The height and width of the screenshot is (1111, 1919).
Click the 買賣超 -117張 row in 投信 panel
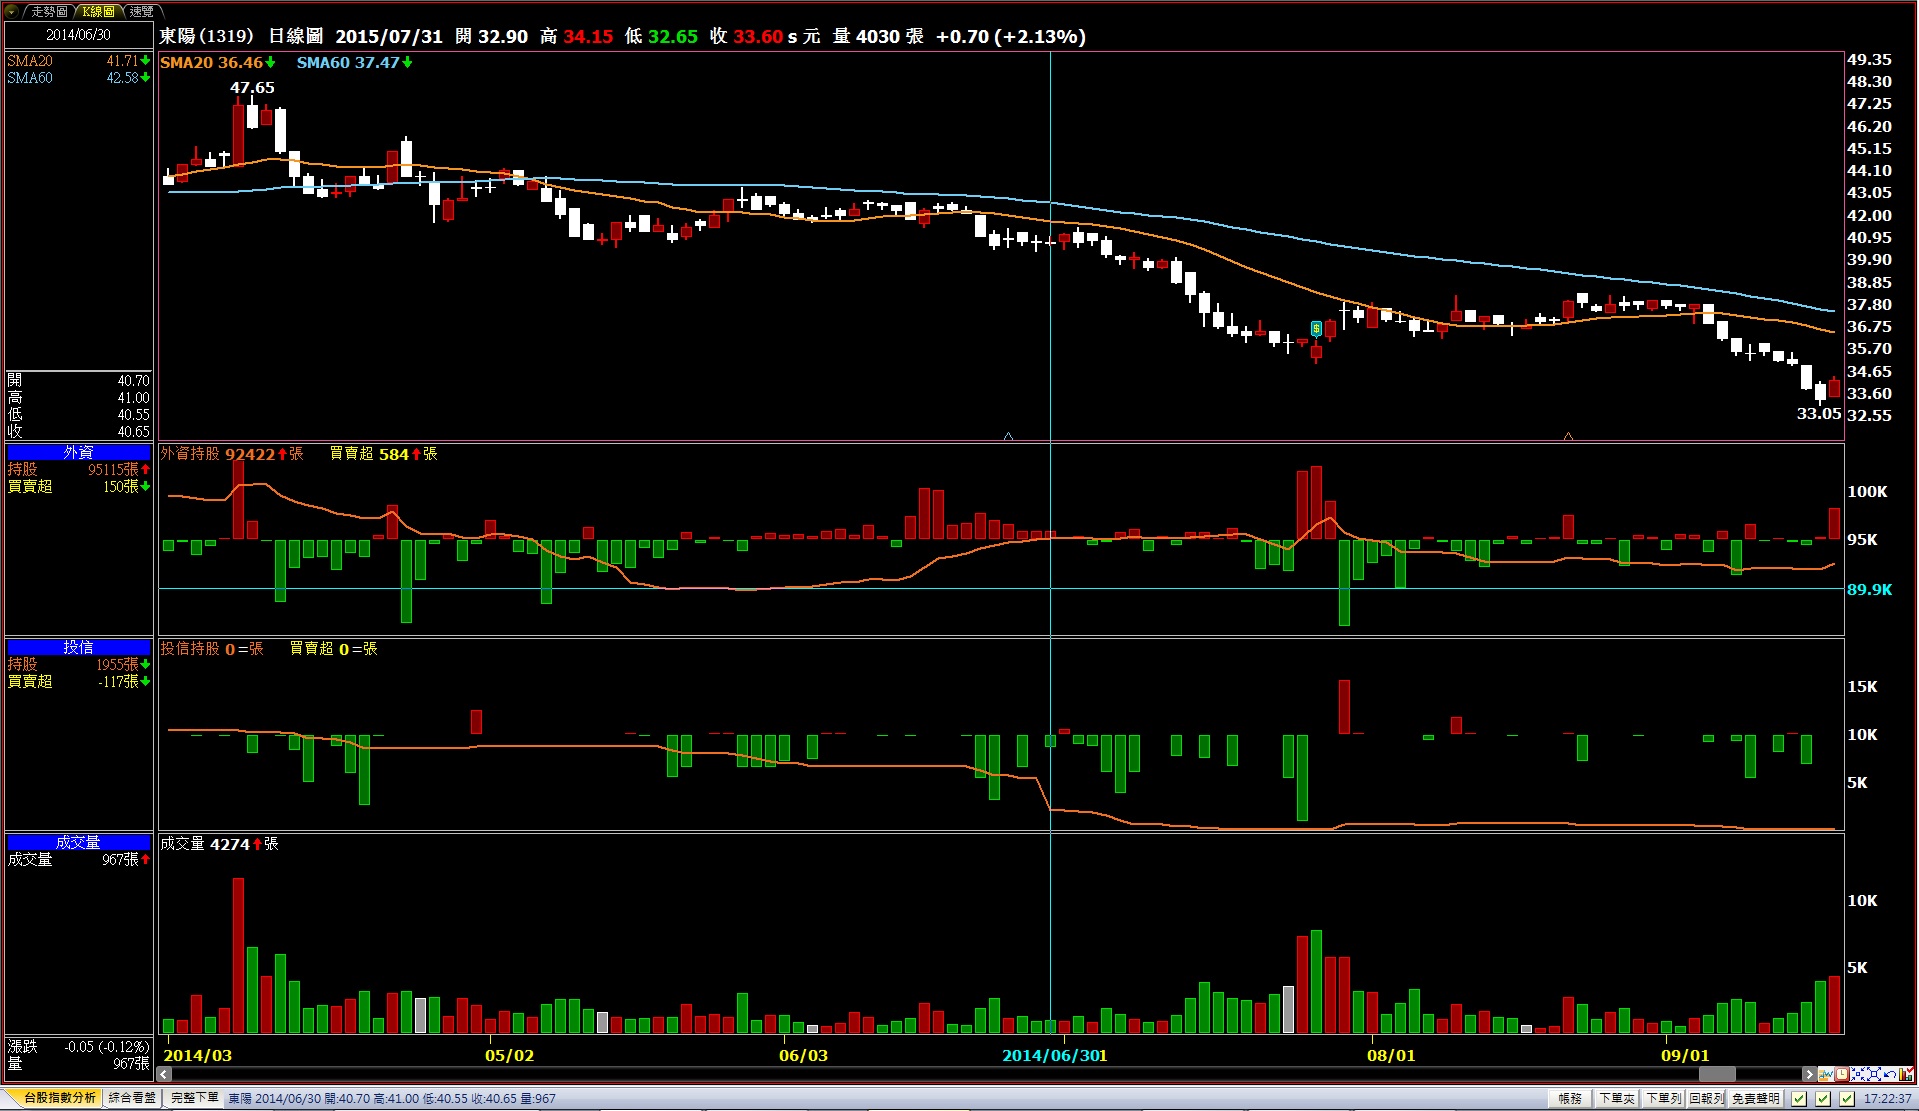click(79, 681)
